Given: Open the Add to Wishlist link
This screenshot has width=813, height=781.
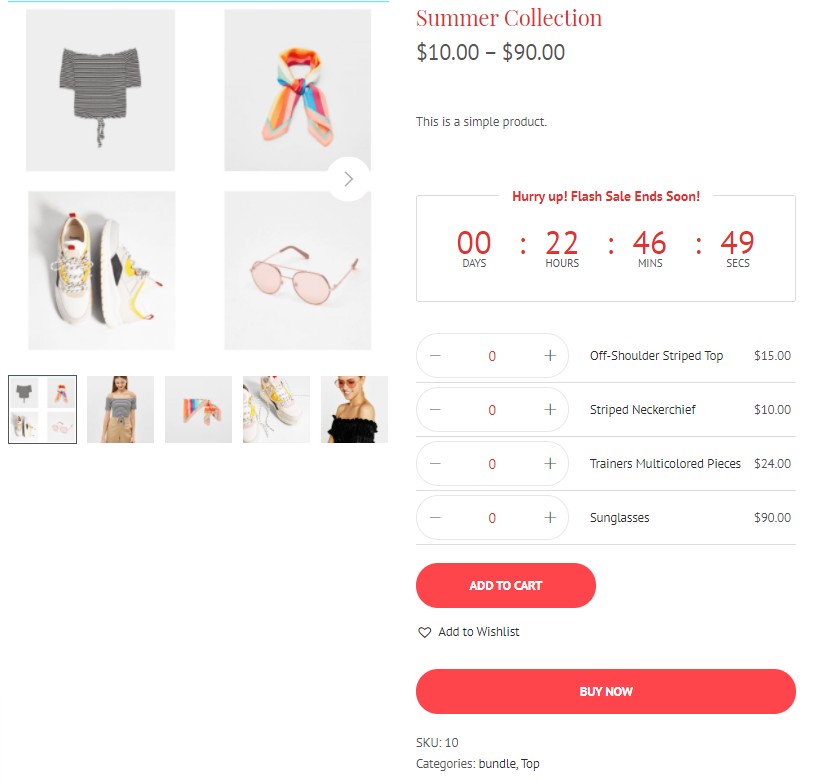Looking at the screenshot, I should pos(479,632).
